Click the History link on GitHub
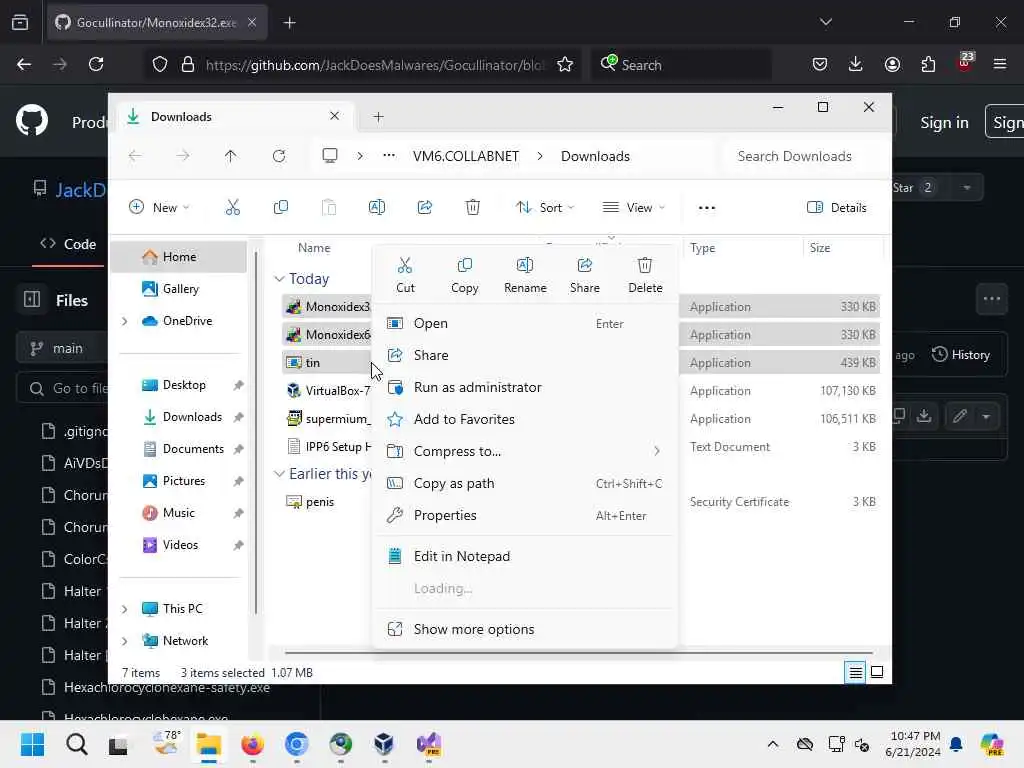Image resolution: width=1024 pixels, height=768 pixels. coord(961,355)
